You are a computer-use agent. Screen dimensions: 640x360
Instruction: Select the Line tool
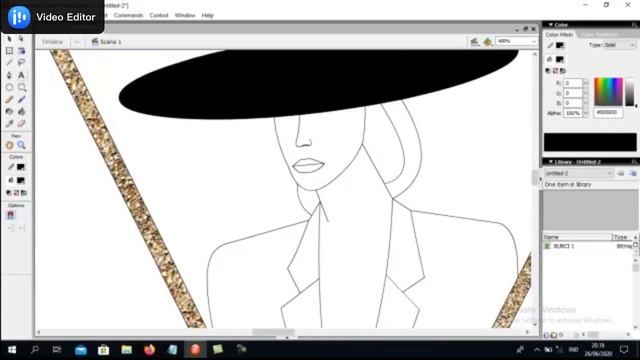(9, 62)
